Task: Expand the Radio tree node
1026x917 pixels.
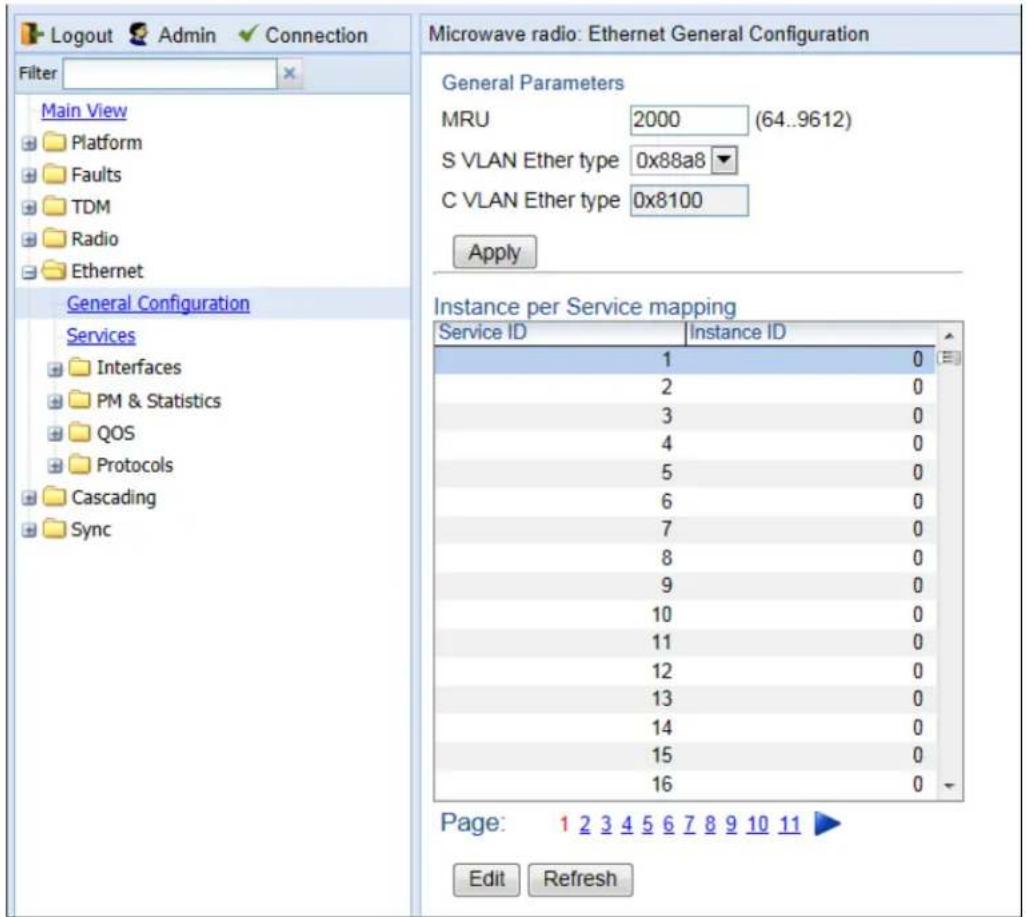Action: 29,240
